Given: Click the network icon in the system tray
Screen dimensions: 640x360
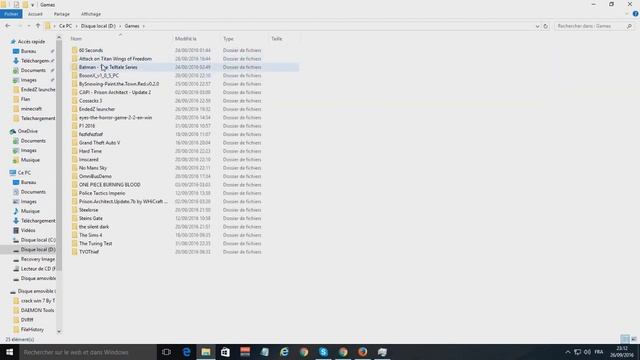Looking at the screenshot, I should point(577,352).
